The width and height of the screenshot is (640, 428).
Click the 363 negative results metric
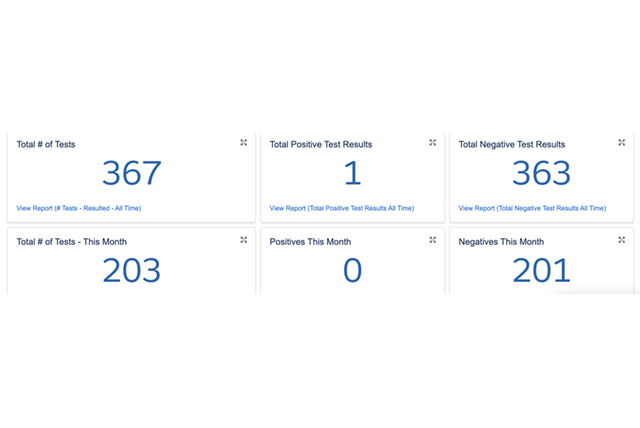click(541, 174)
